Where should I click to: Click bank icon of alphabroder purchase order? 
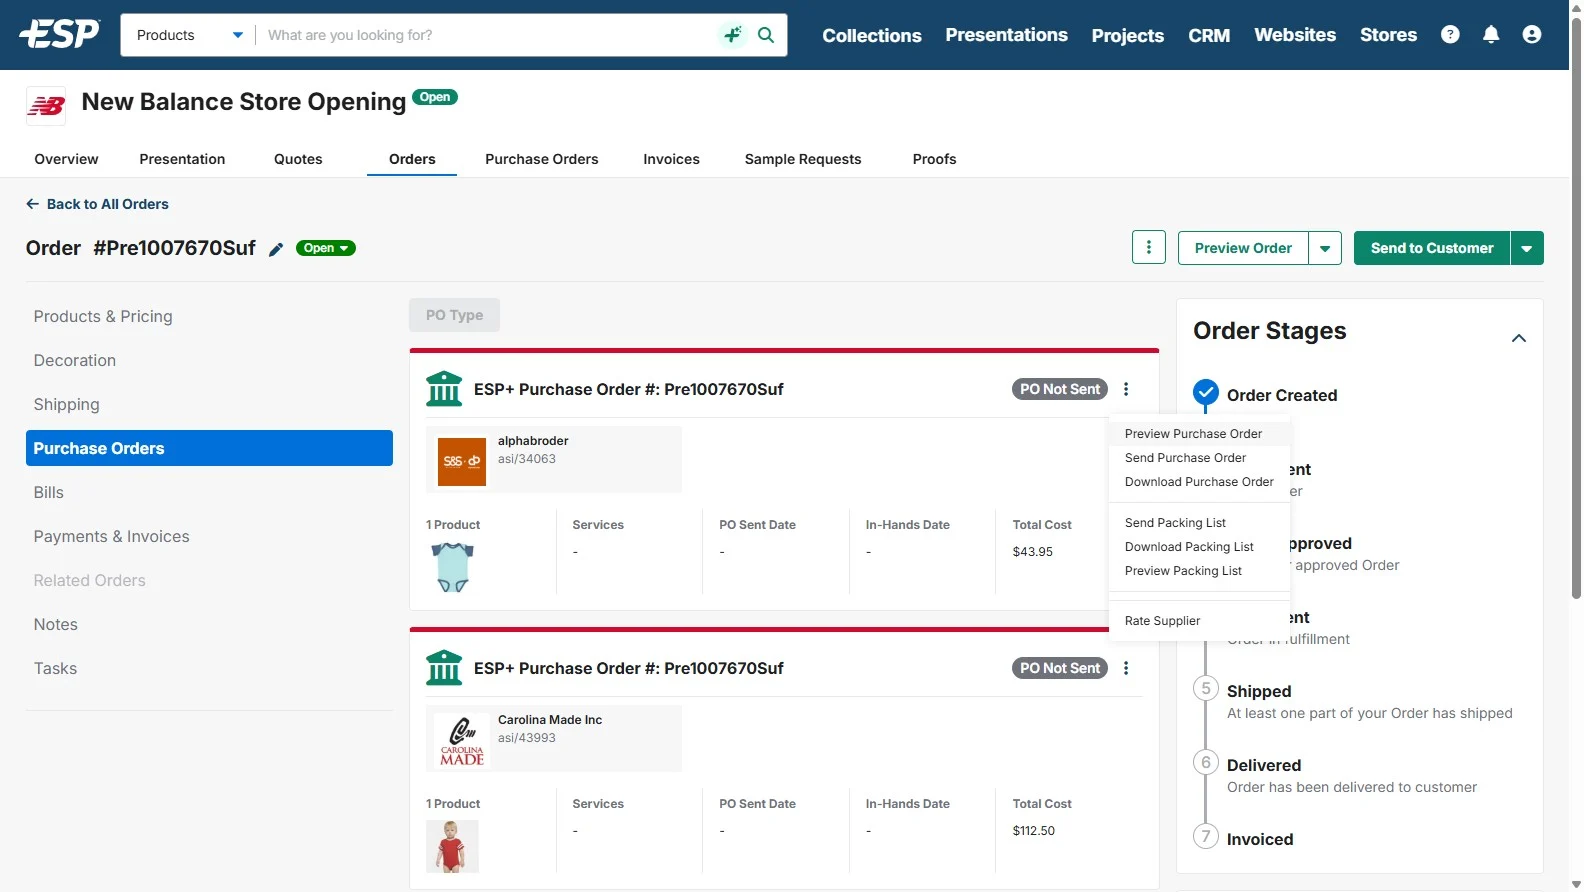[x=444, y=389]
